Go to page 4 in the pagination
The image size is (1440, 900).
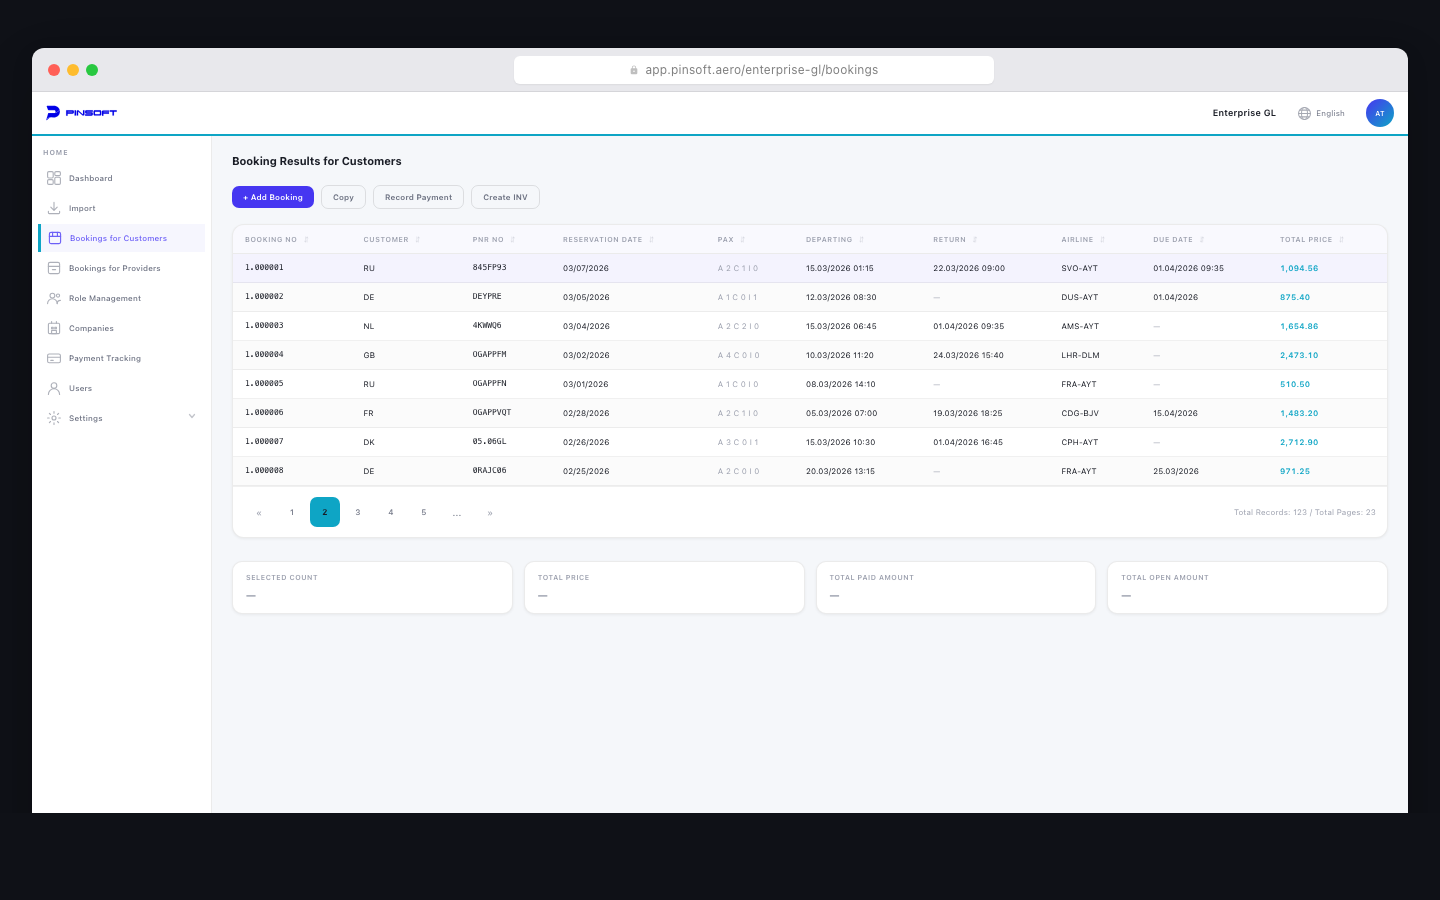[x=391, y=512]
